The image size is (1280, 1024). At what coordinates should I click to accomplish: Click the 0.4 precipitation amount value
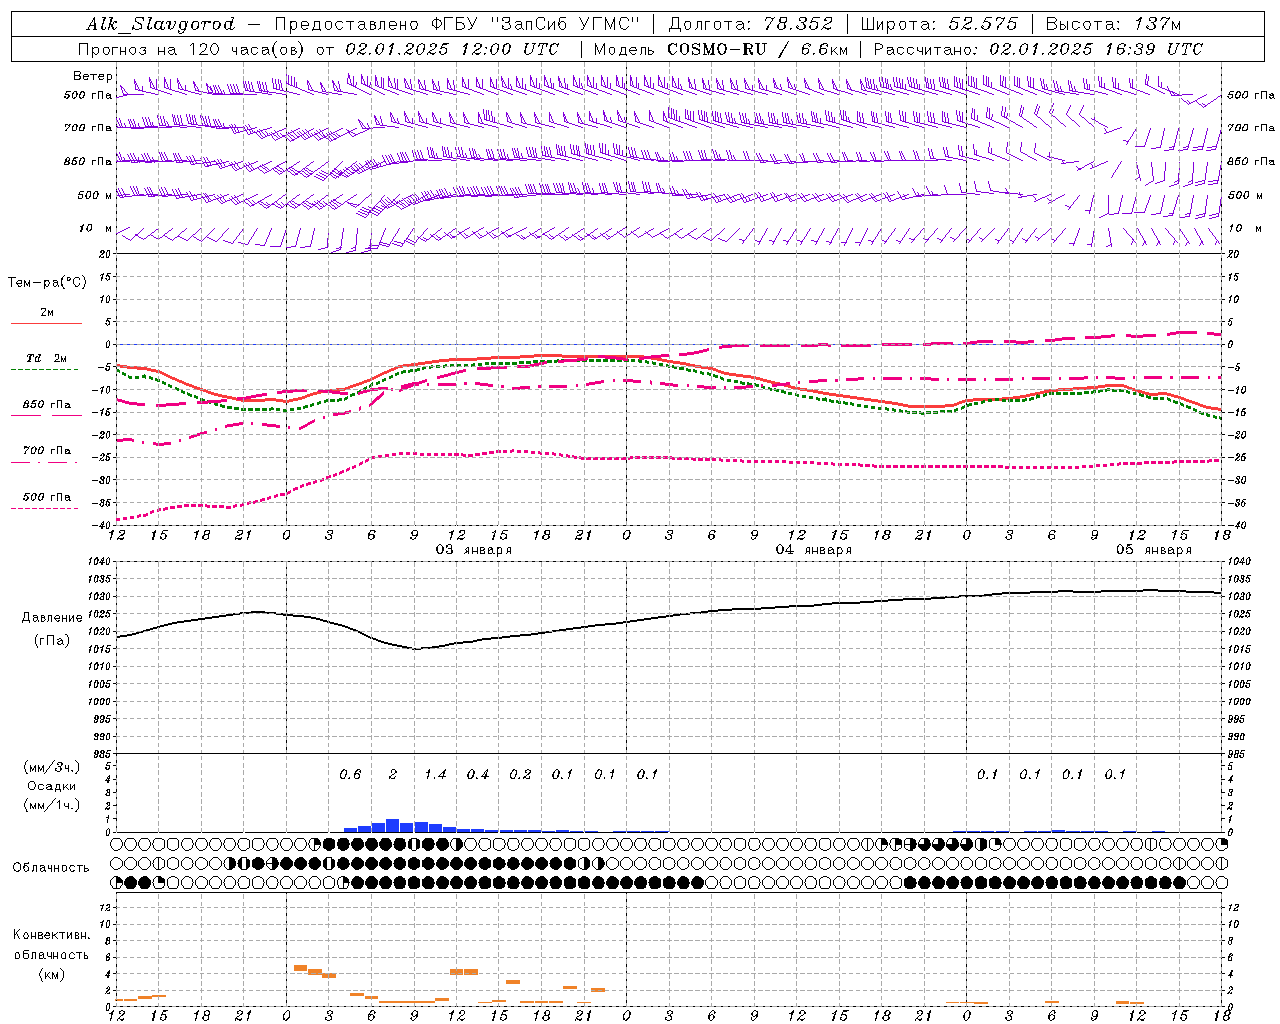pos(478,775)
